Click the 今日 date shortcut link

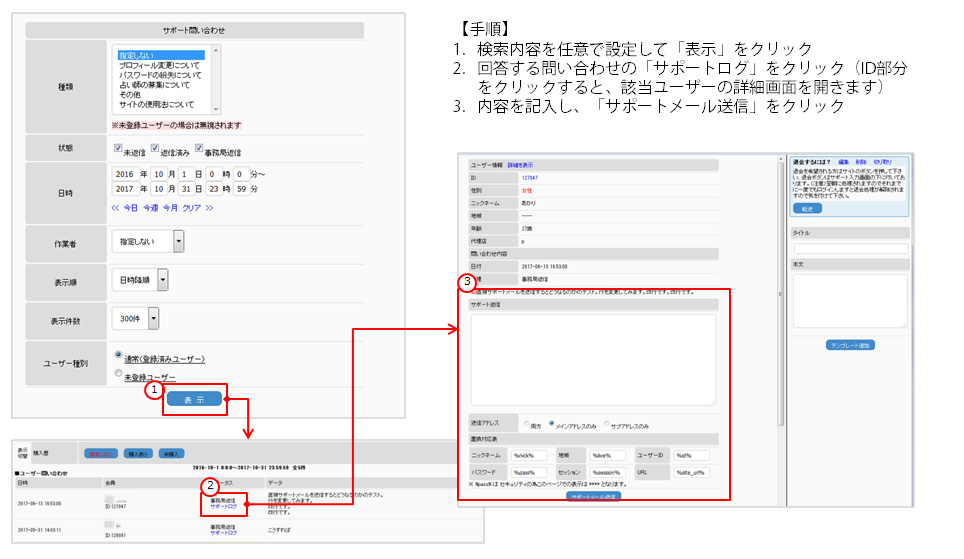point(131,208)
